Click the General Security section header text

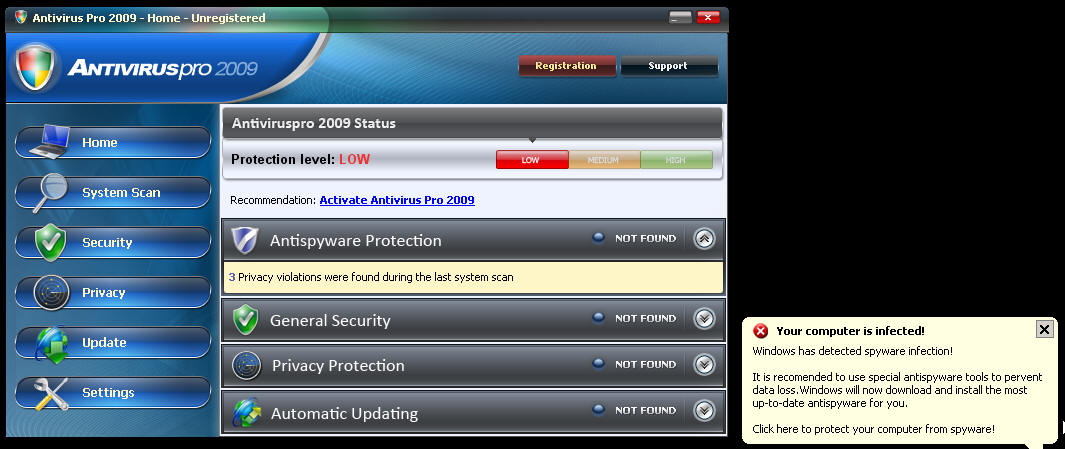330,321
